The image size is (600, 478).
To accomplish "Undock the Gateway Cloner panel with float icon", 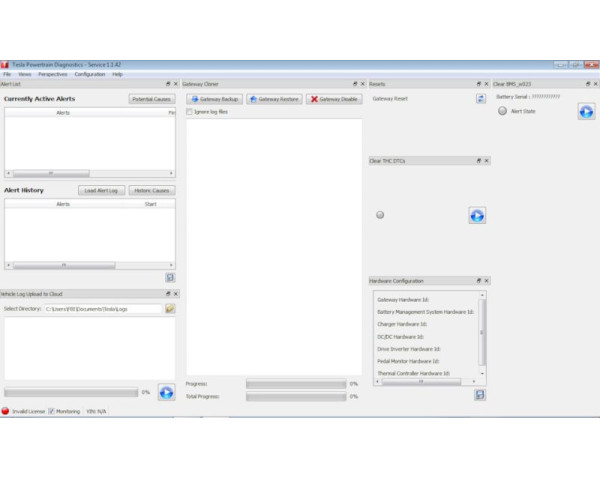I will coord(353,84).
